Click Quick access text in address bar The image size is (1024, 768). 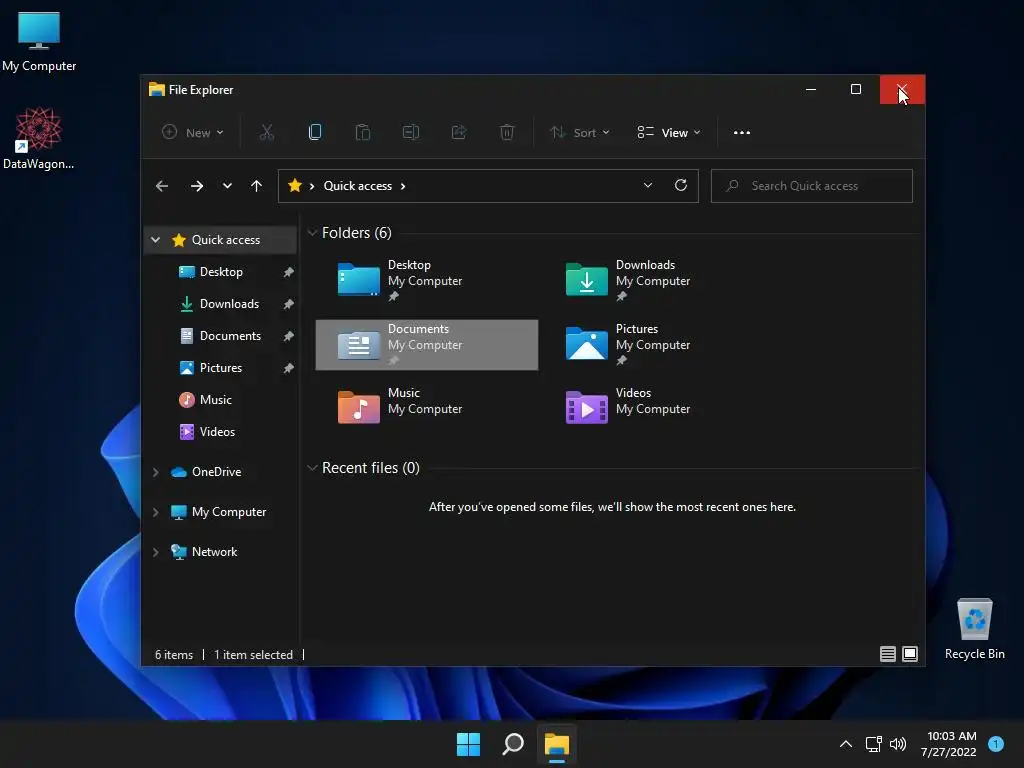[x=358, y=186]
